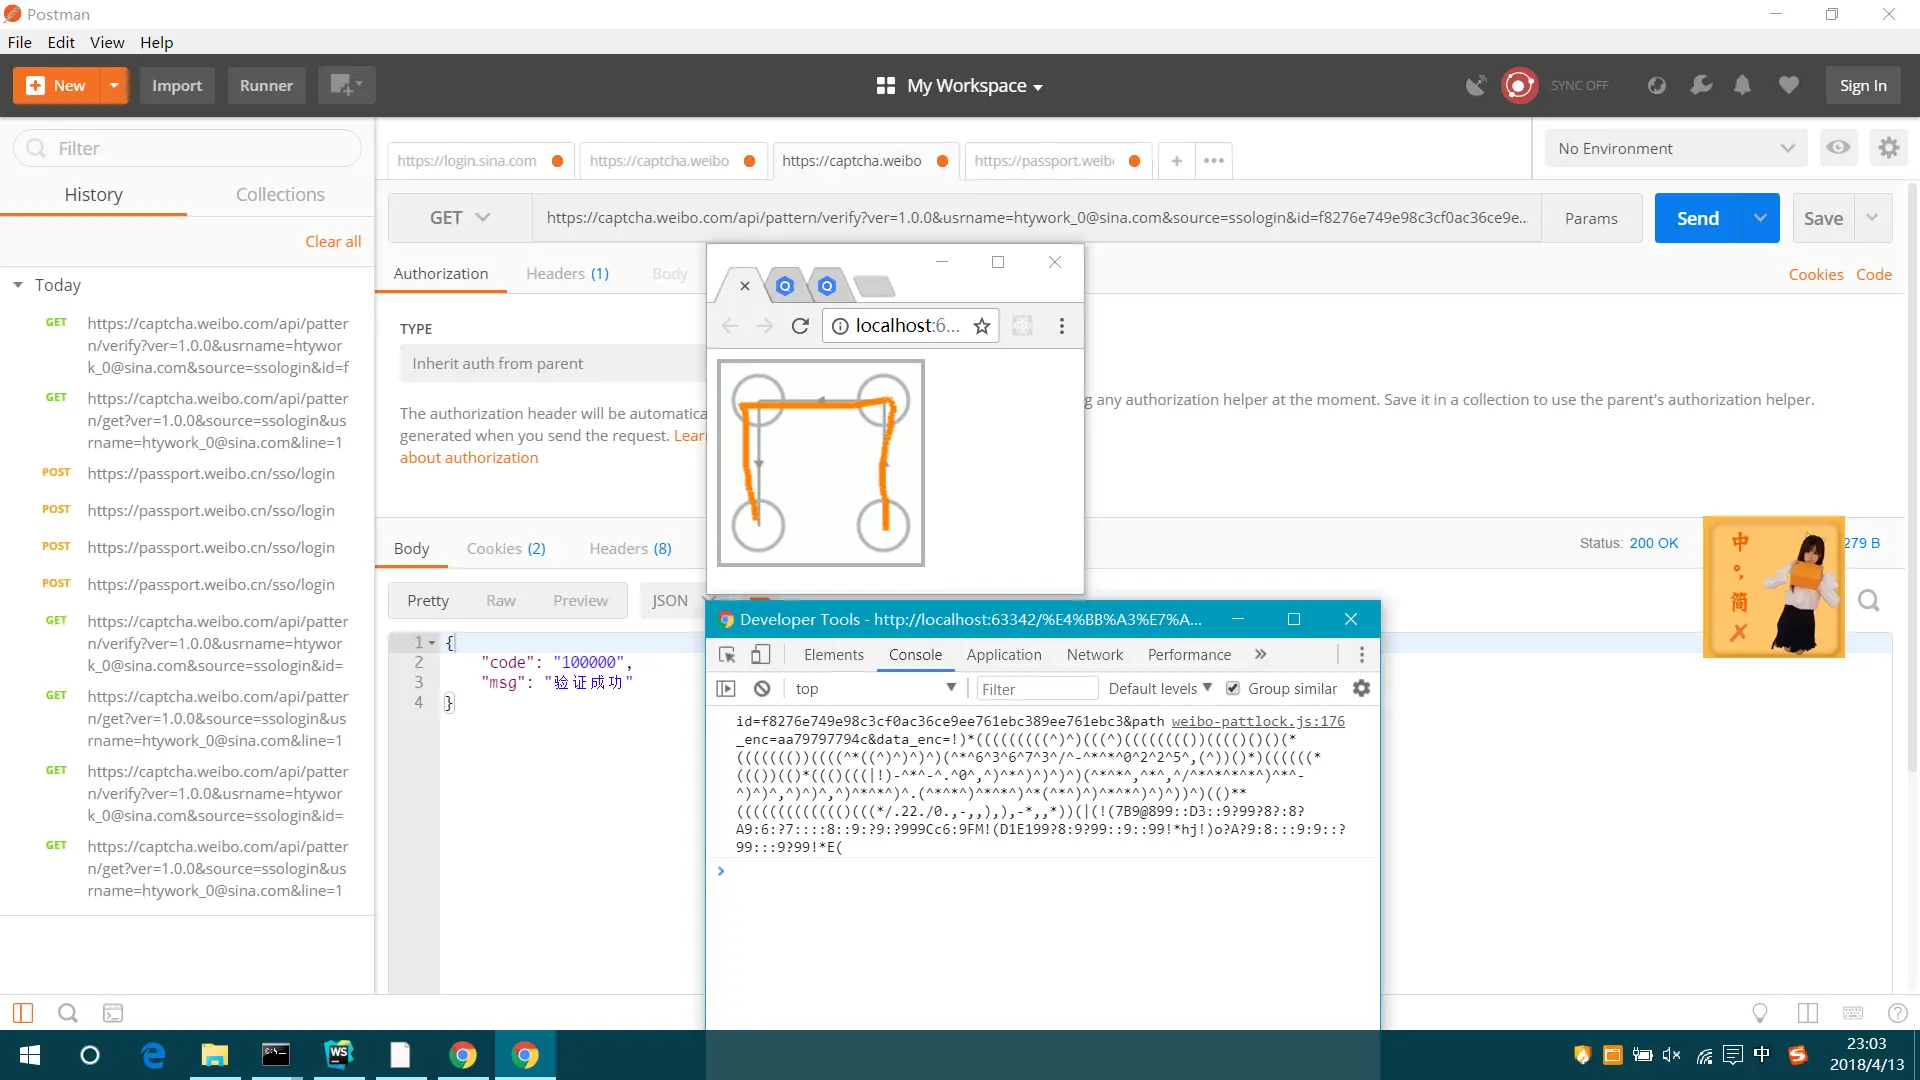The image size is (1920, 1080).
Task: Click the environment quick look eye icon
Action: [1838, 148]
